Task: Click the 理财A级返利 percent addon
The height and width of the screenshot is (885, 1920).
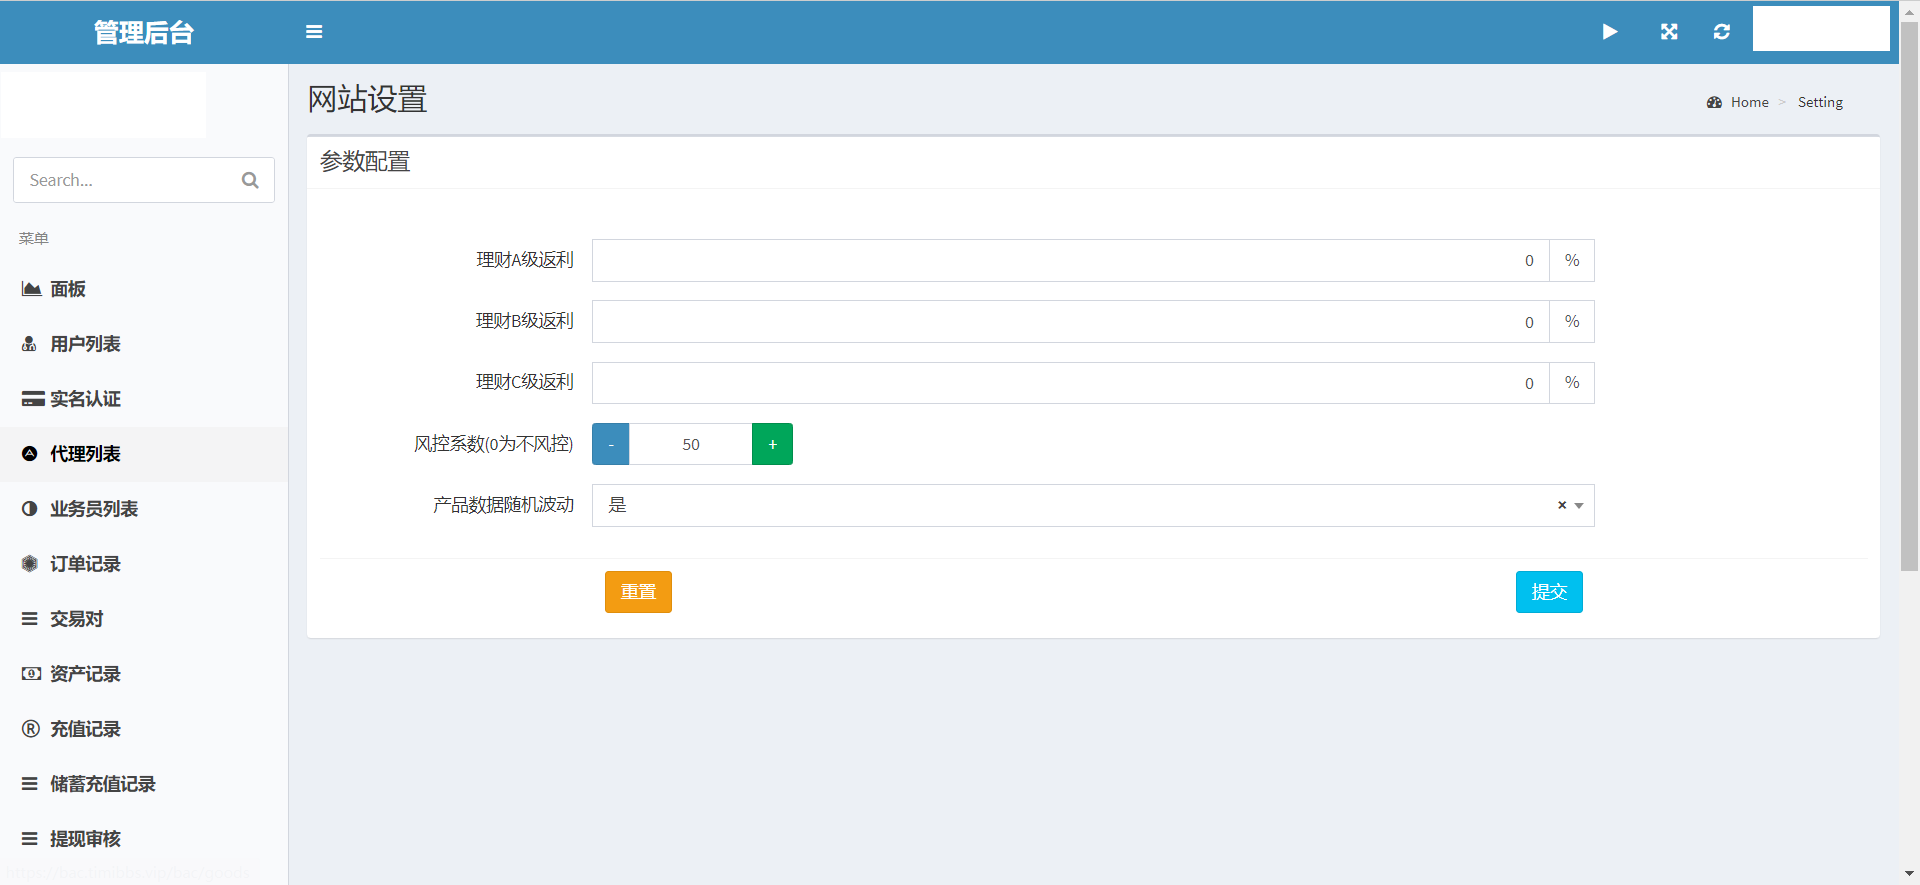Action: pos(1572,260)
